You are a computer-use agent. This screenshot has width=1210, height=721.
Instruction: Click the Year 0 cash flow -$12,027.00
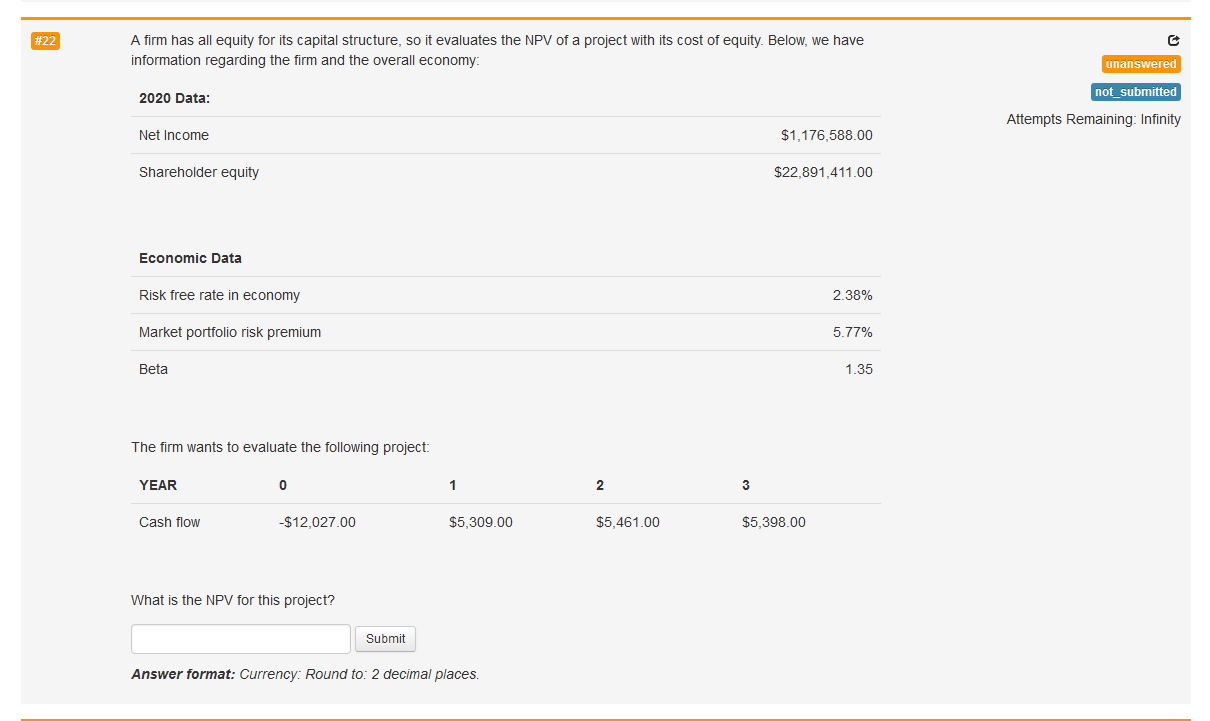tap(317, 522)
